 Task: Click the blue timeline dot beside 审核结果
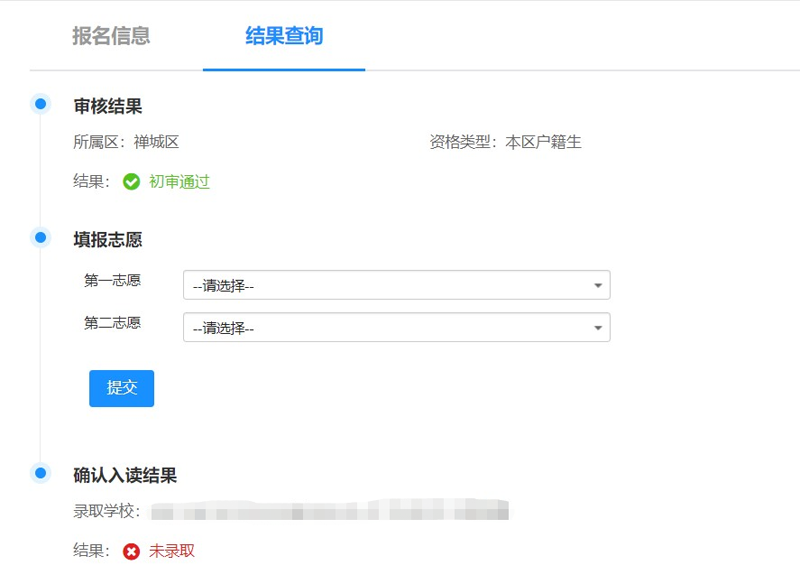coord(41,103)
